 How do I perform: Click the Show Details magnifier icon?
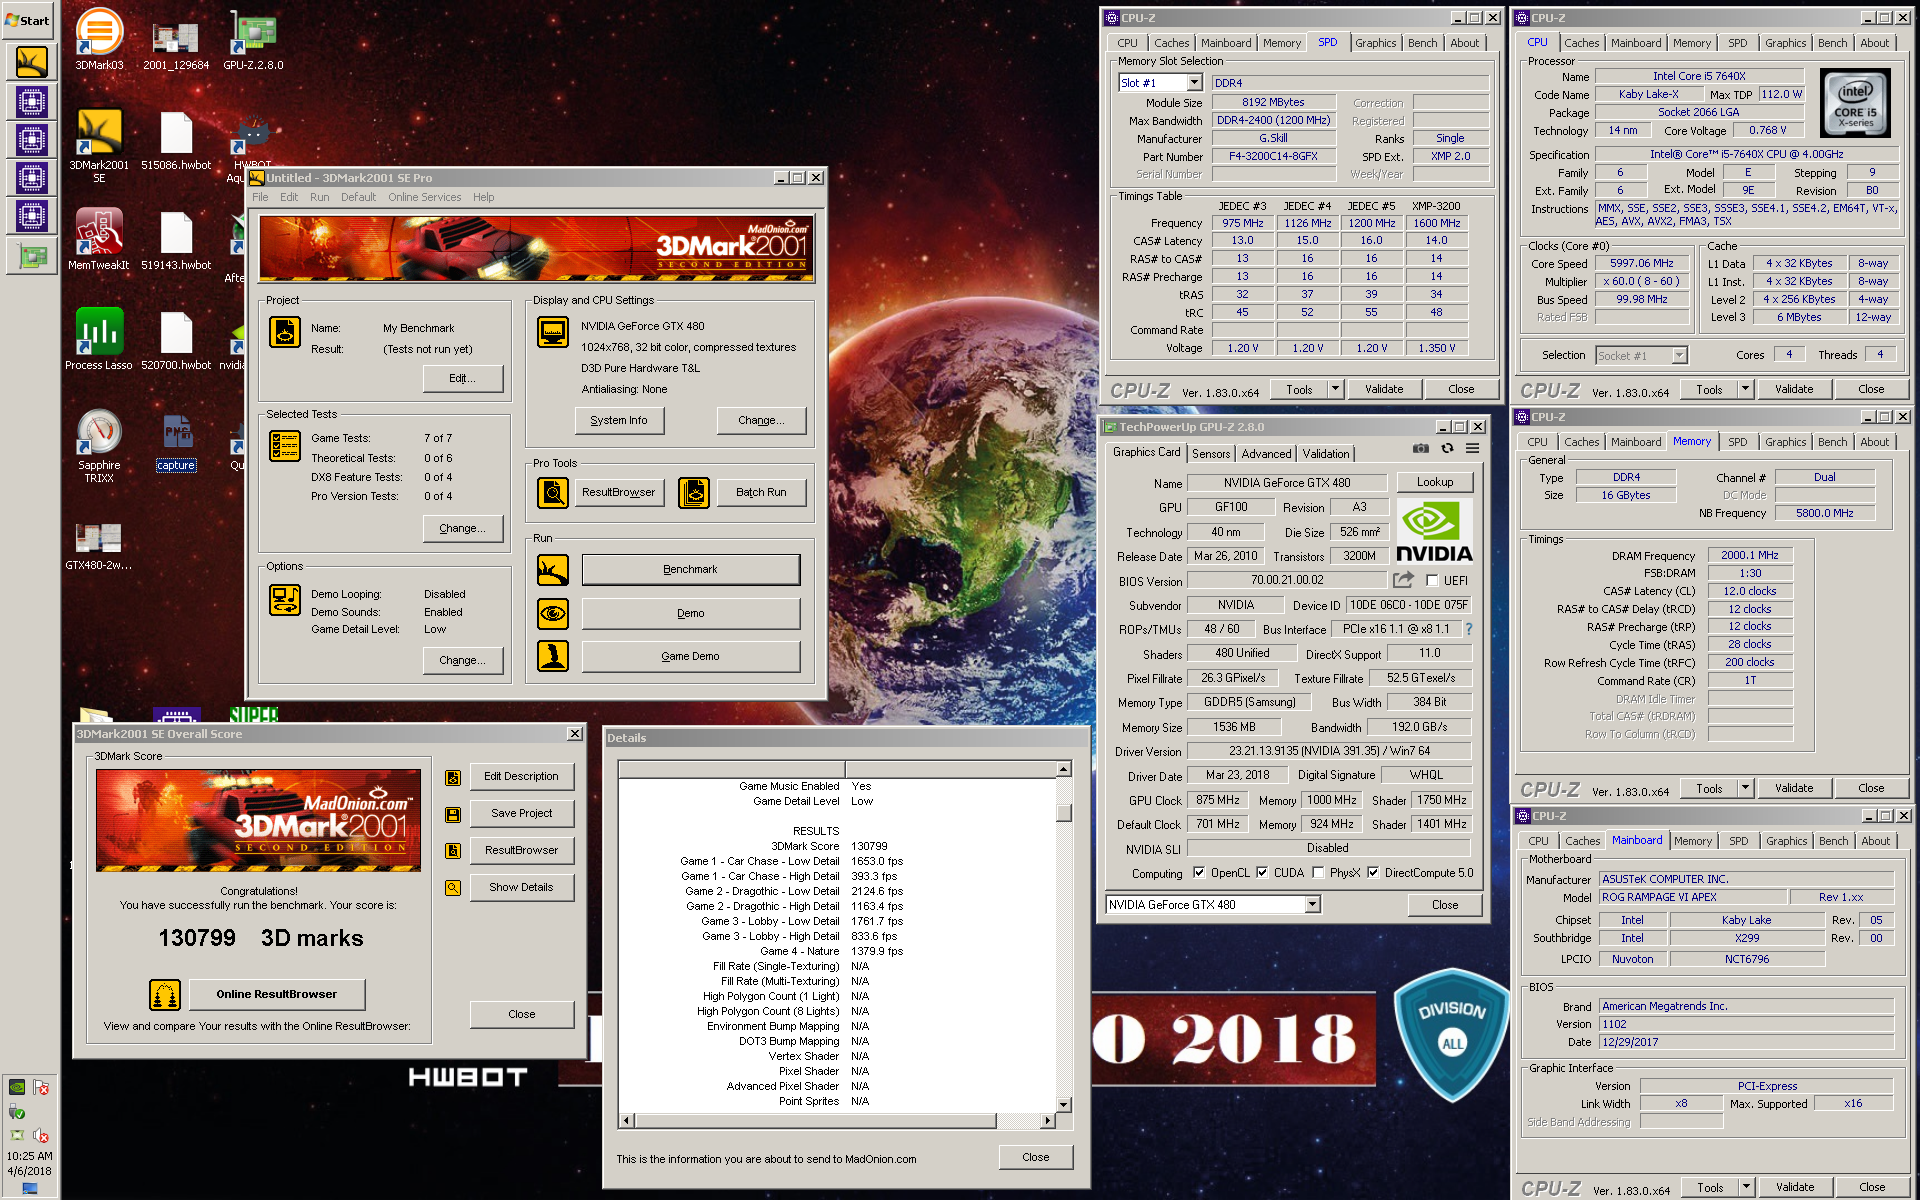pos(453,888)
